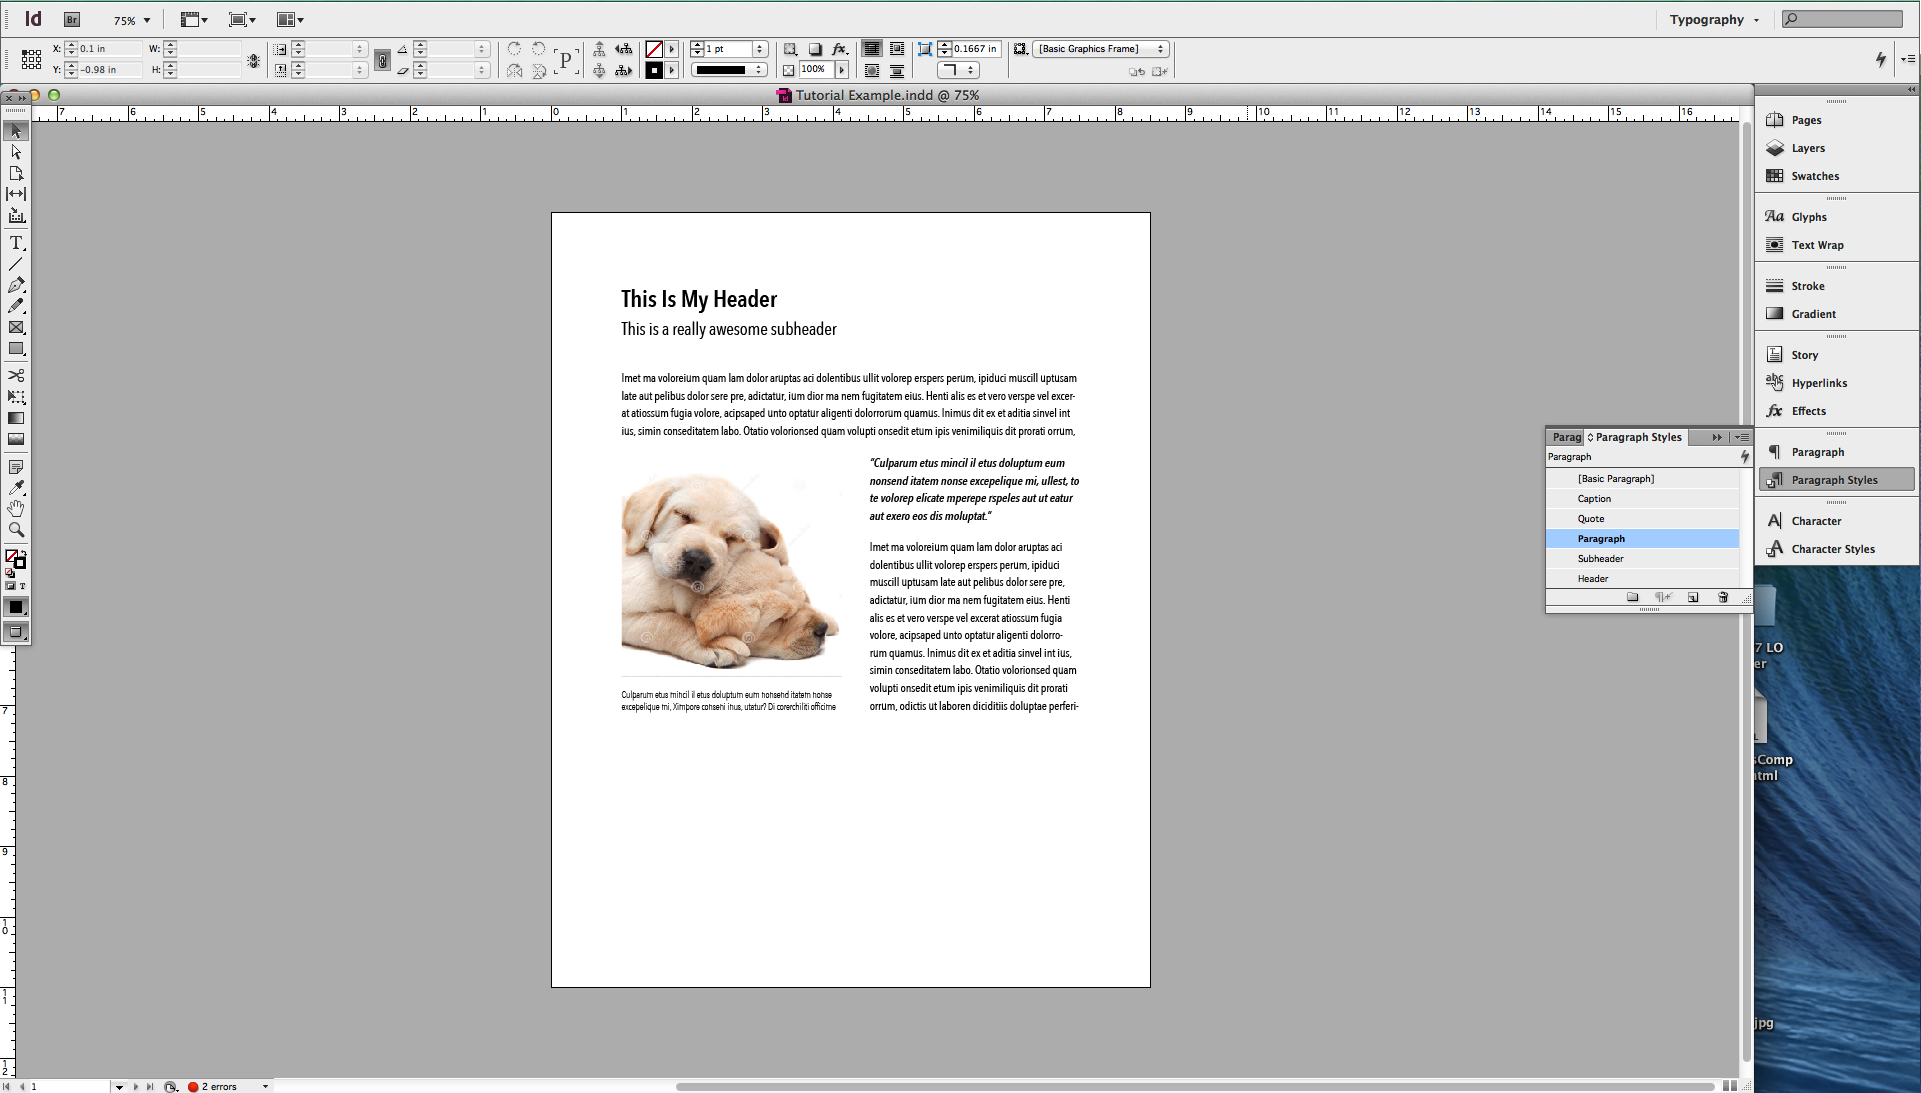The image size is (1921, 1093).
Task: Select the Scissors tool
Action: [x=16, y=375]
